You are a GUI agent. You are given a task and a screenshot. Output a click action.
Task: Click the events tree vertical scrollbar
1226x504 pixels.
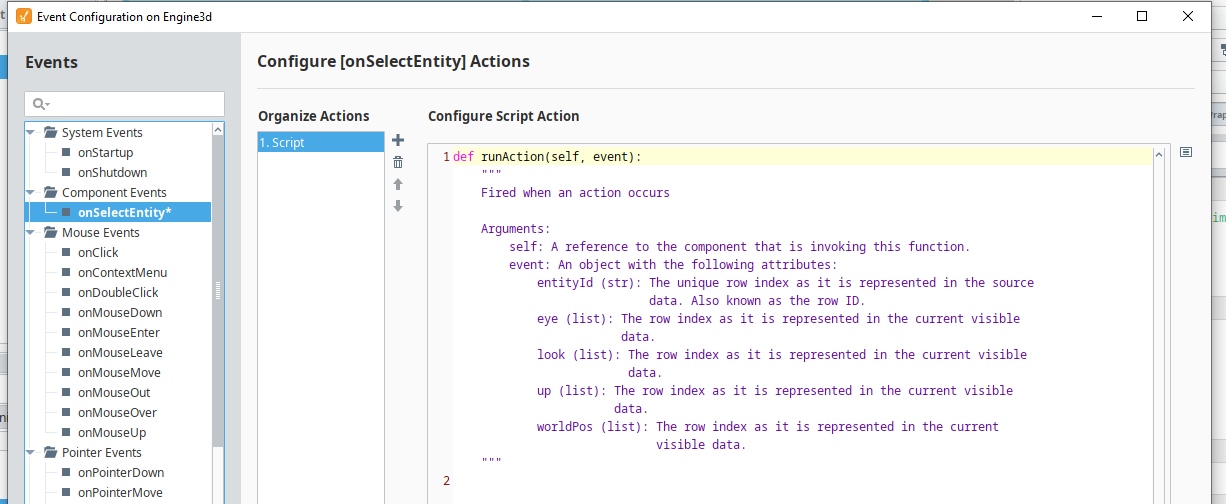pyautogui.click(x=218, y=290)
